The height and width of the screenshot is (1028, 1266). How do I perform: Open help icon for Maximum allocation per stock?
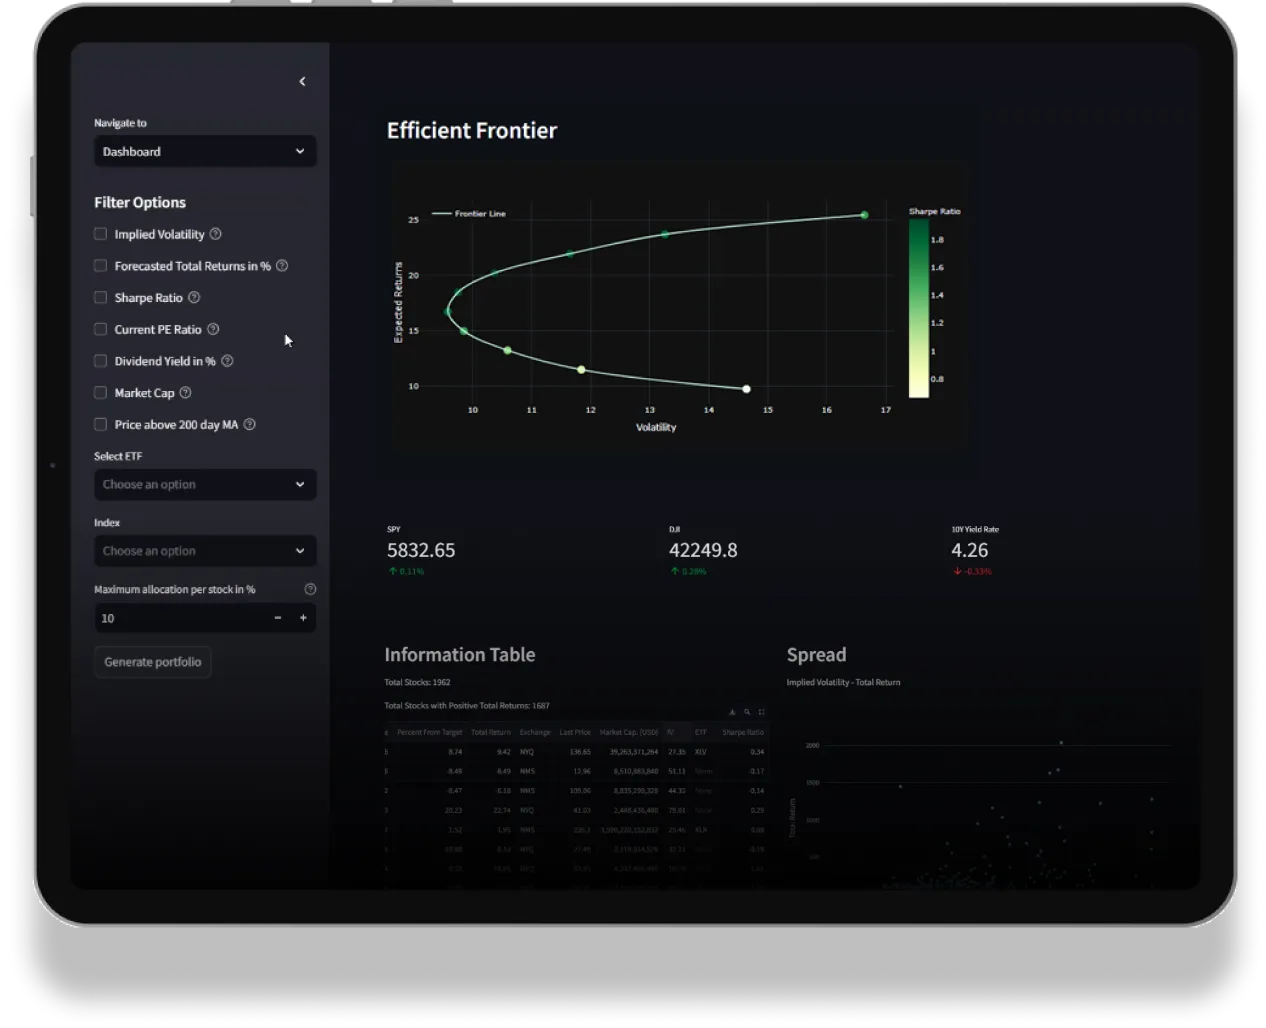310,589
